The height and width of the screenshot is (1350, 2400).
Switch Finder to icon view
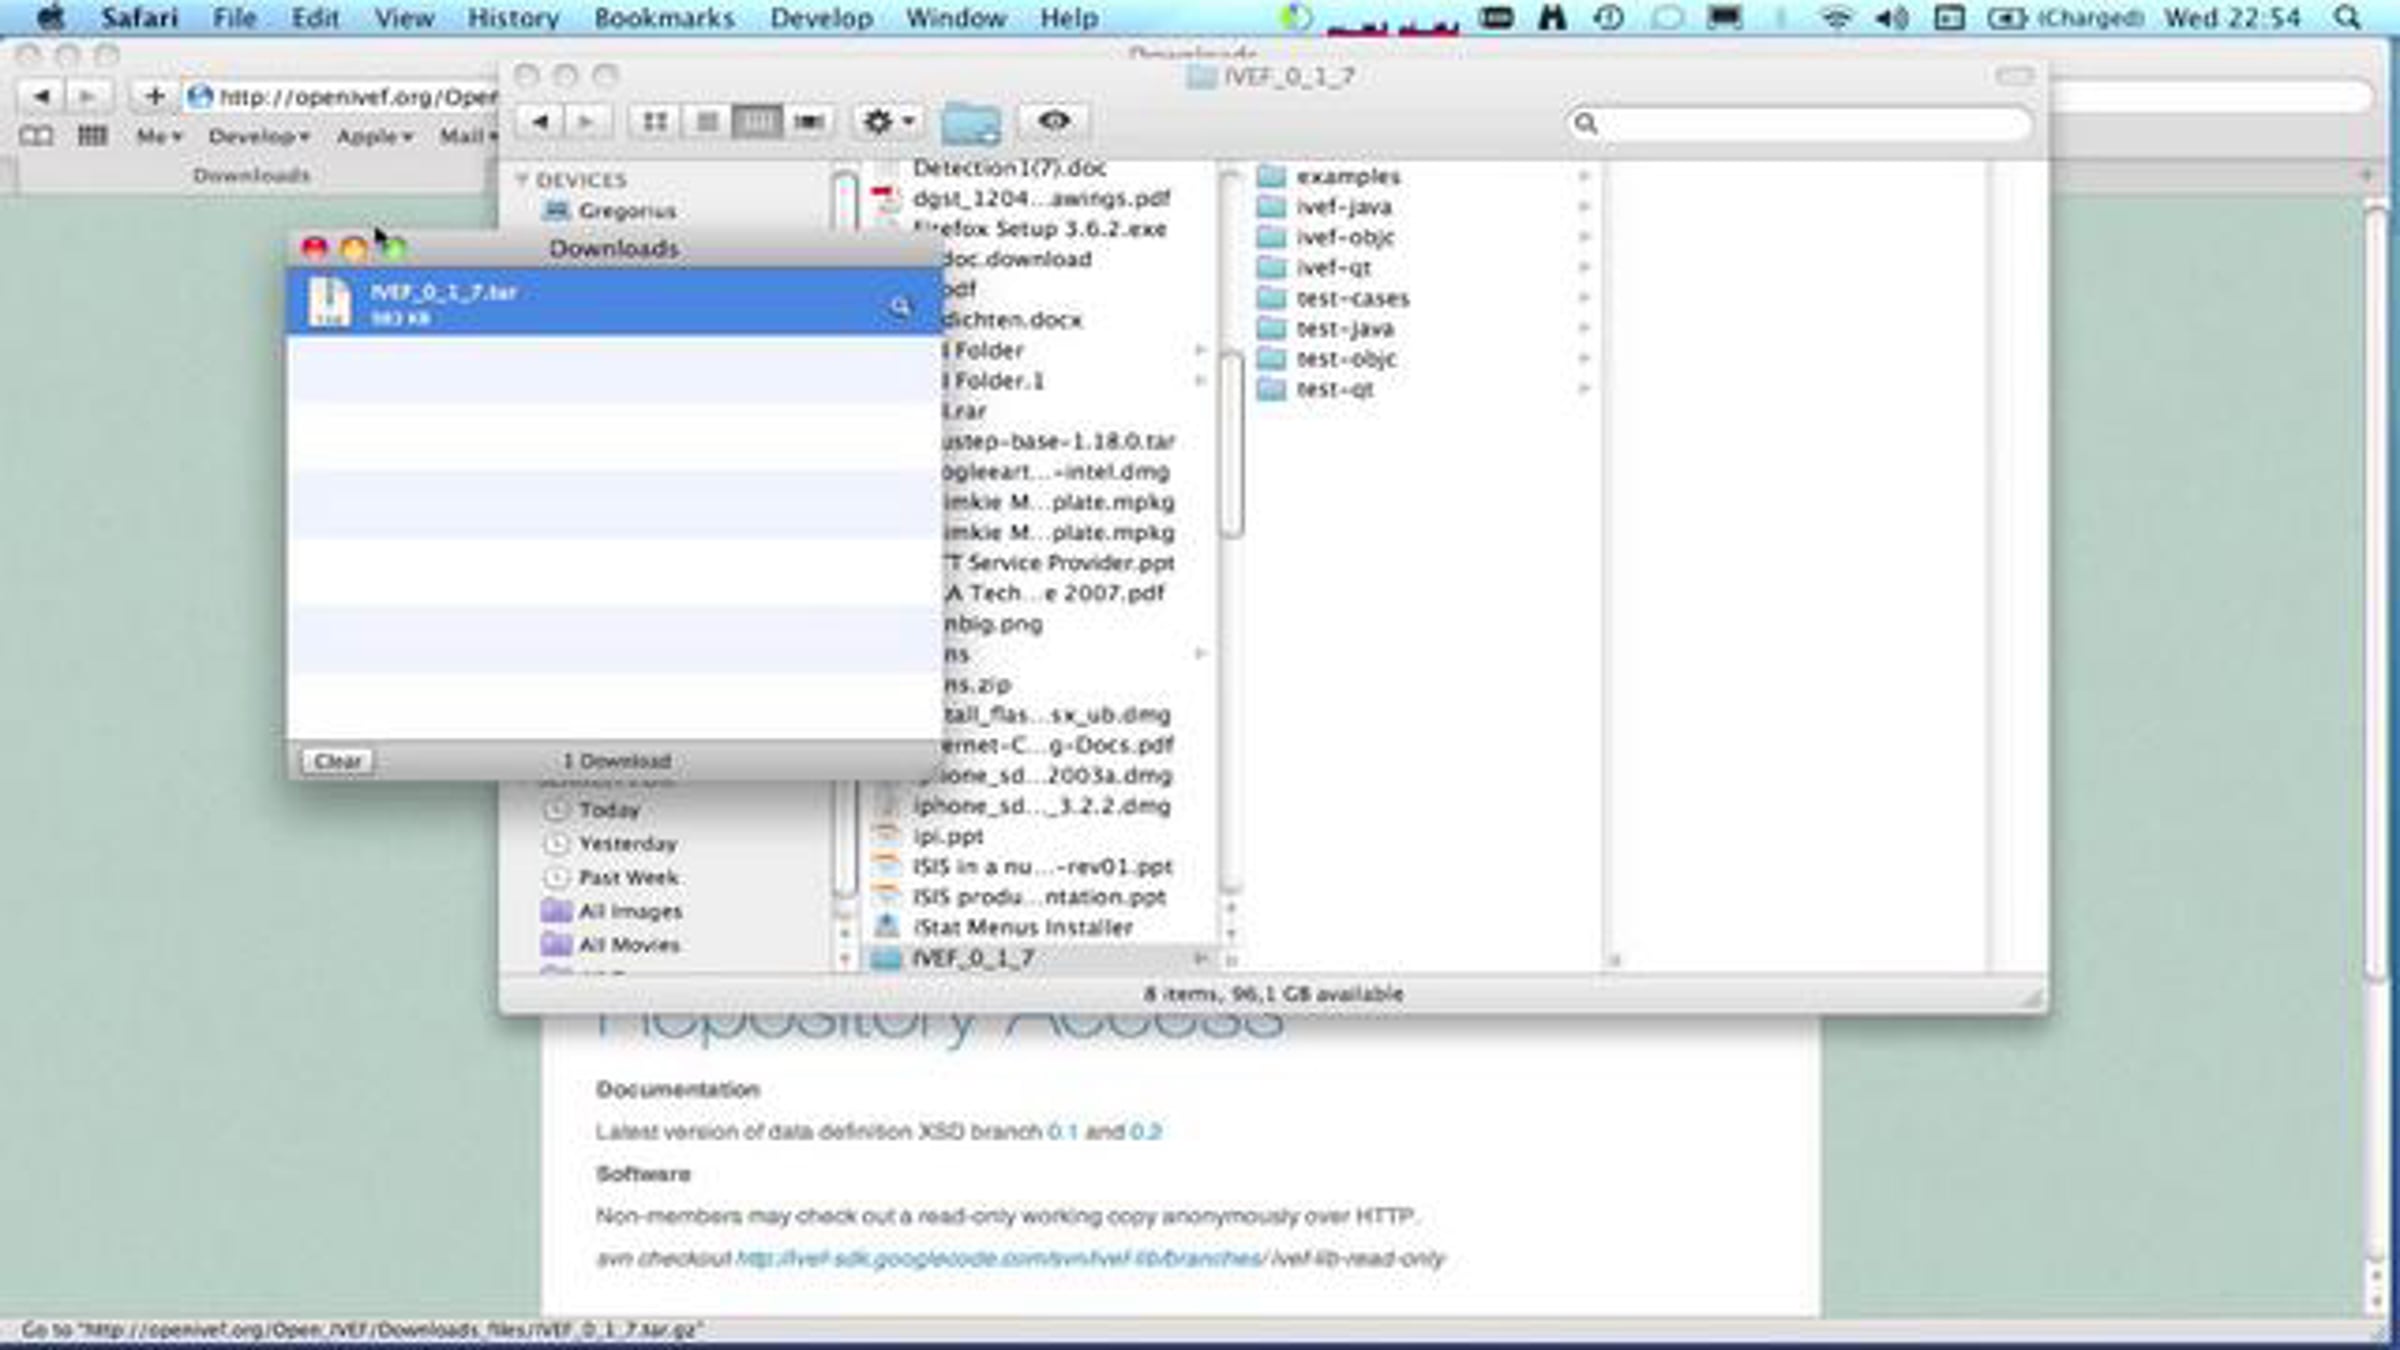(655, 122)
